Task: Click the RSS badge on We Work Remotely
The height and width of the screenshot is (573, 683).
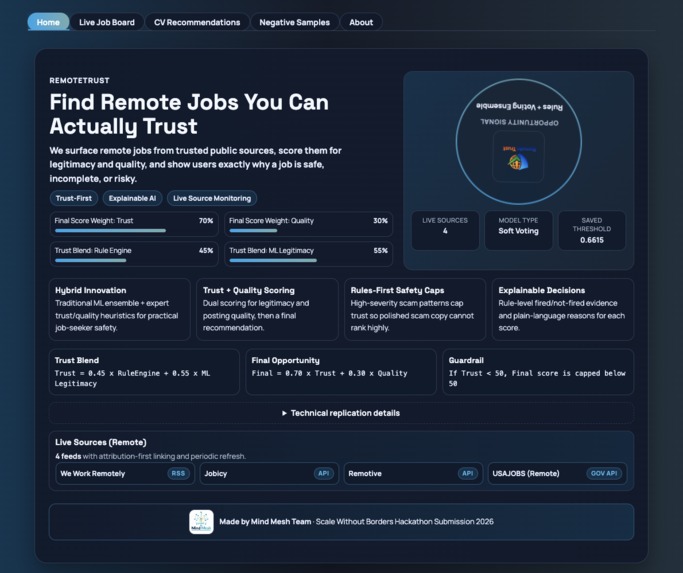Action: [178, 474]
